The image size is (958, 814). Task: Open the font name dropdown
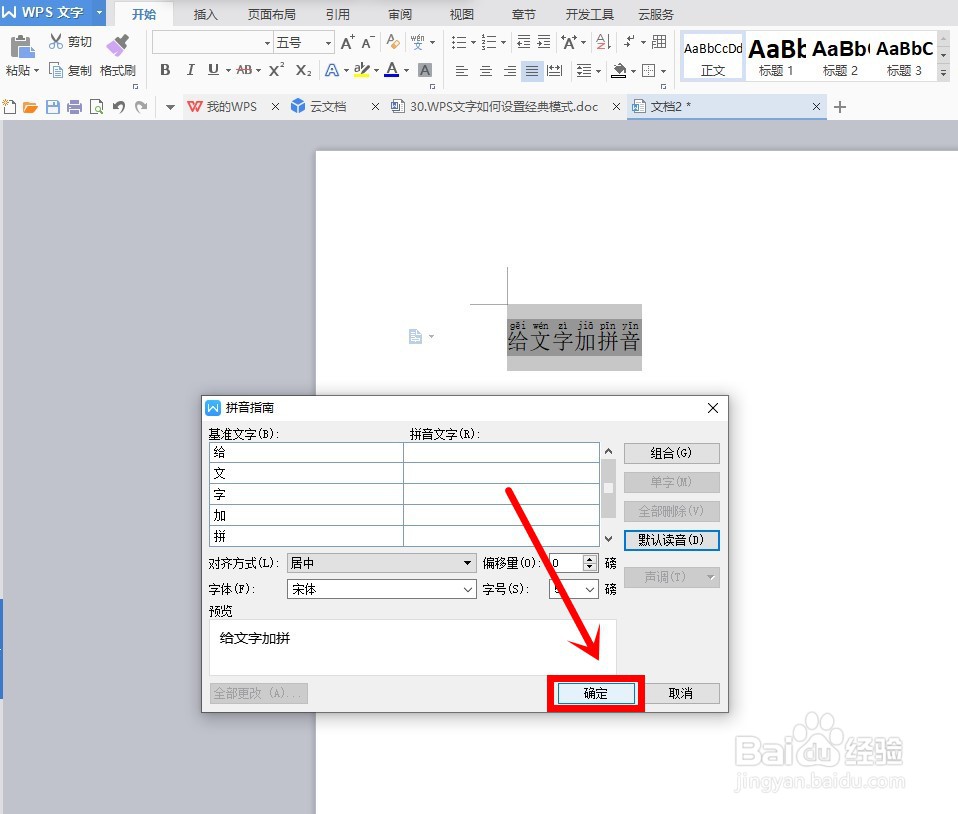click(x=267, y=43)
